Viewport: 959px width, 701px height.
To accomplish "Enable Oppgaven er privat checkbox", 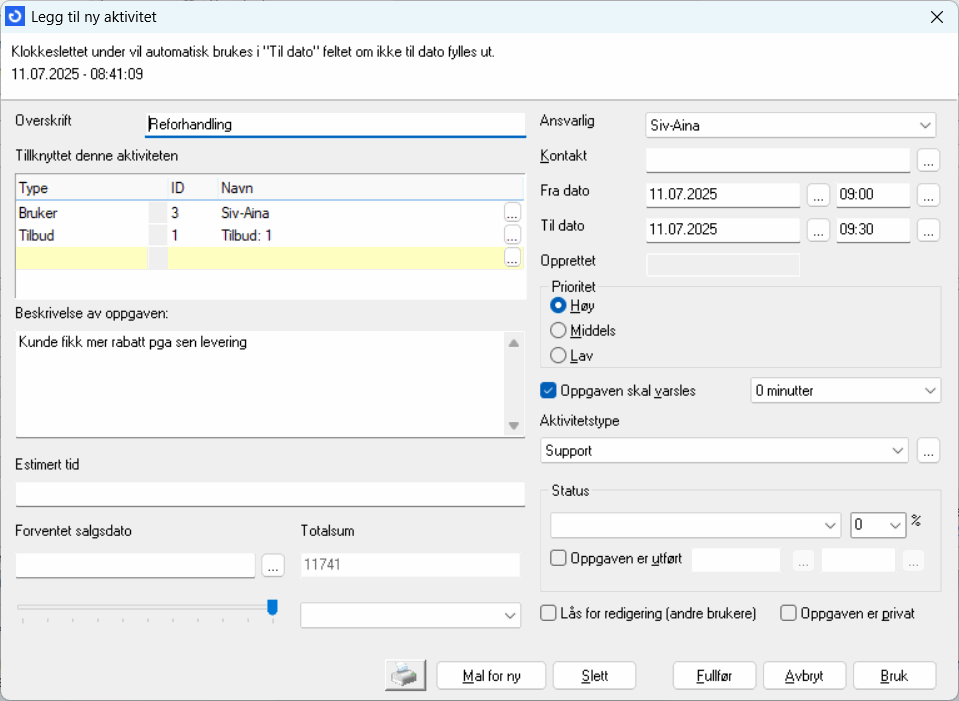I will click(789, 613).
